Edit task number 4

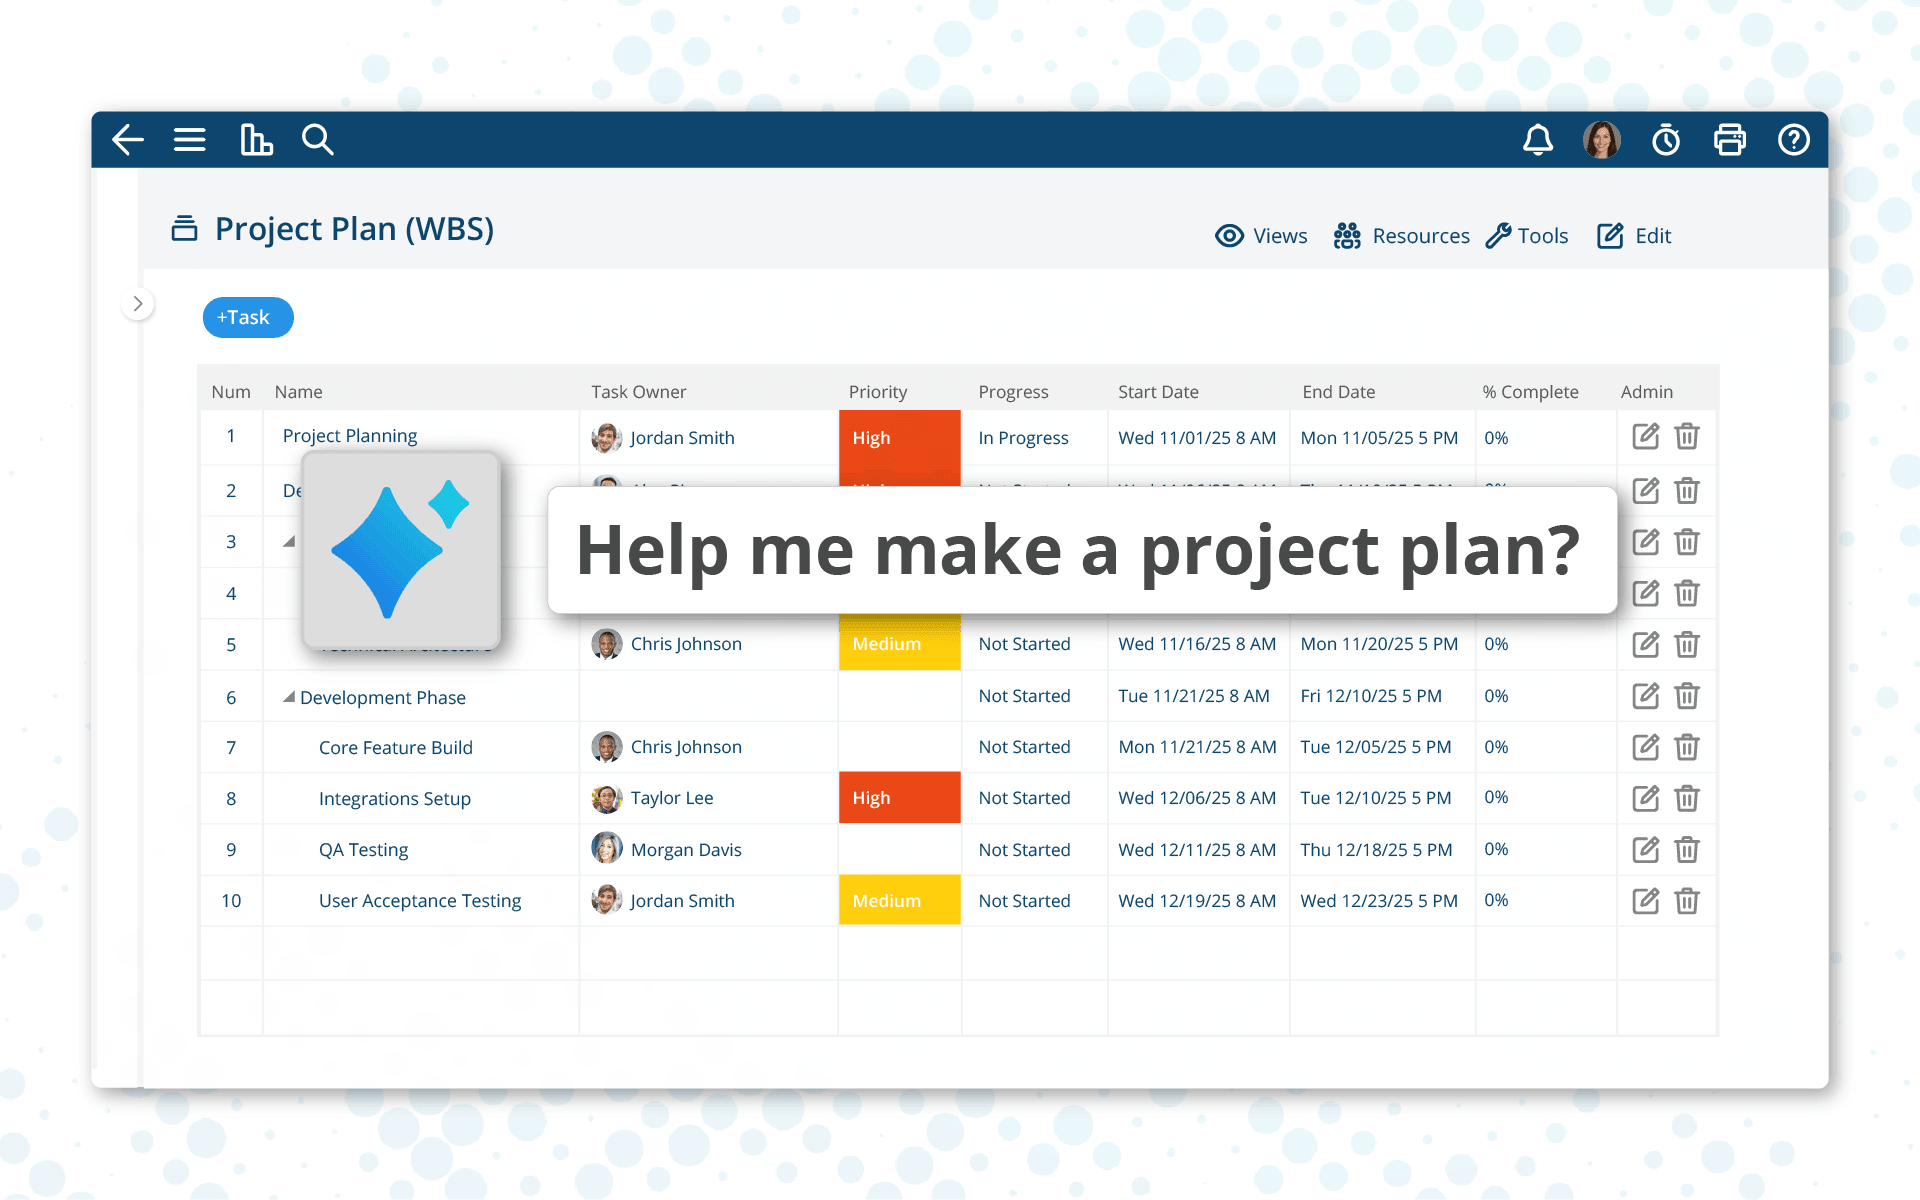coord(1646,593)
